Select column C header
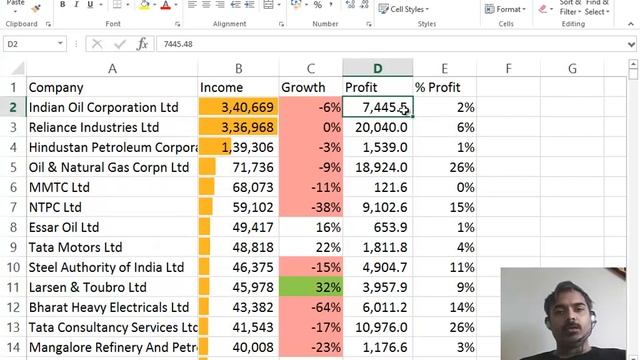Image resolution: width=640 pixels, height=360 pixels. 311,69
